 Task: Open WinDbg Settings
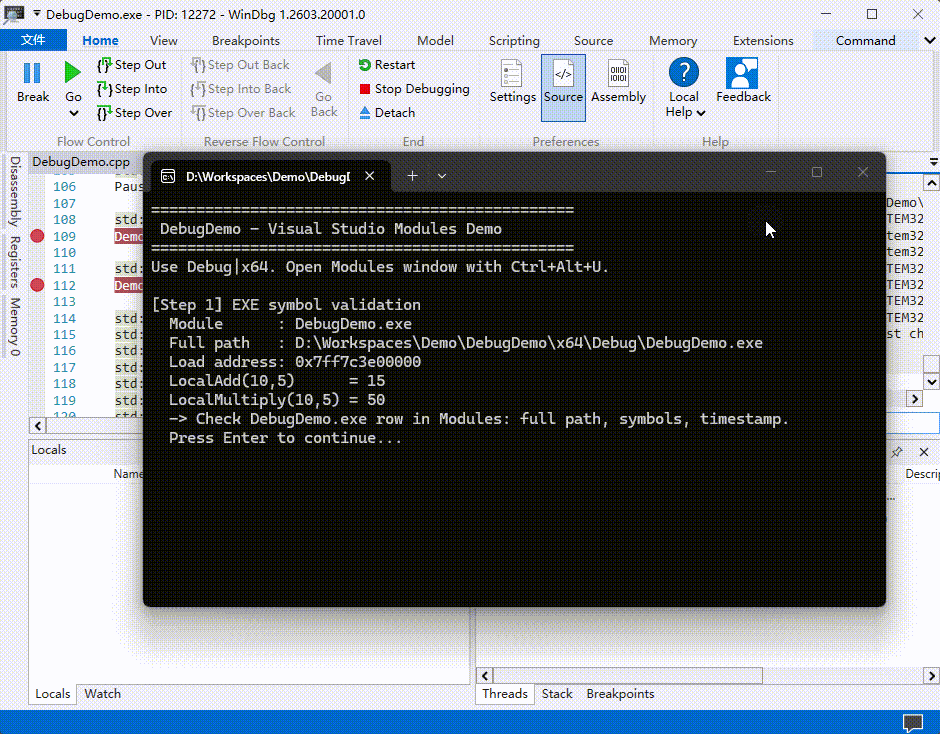(x=512, y=82)
